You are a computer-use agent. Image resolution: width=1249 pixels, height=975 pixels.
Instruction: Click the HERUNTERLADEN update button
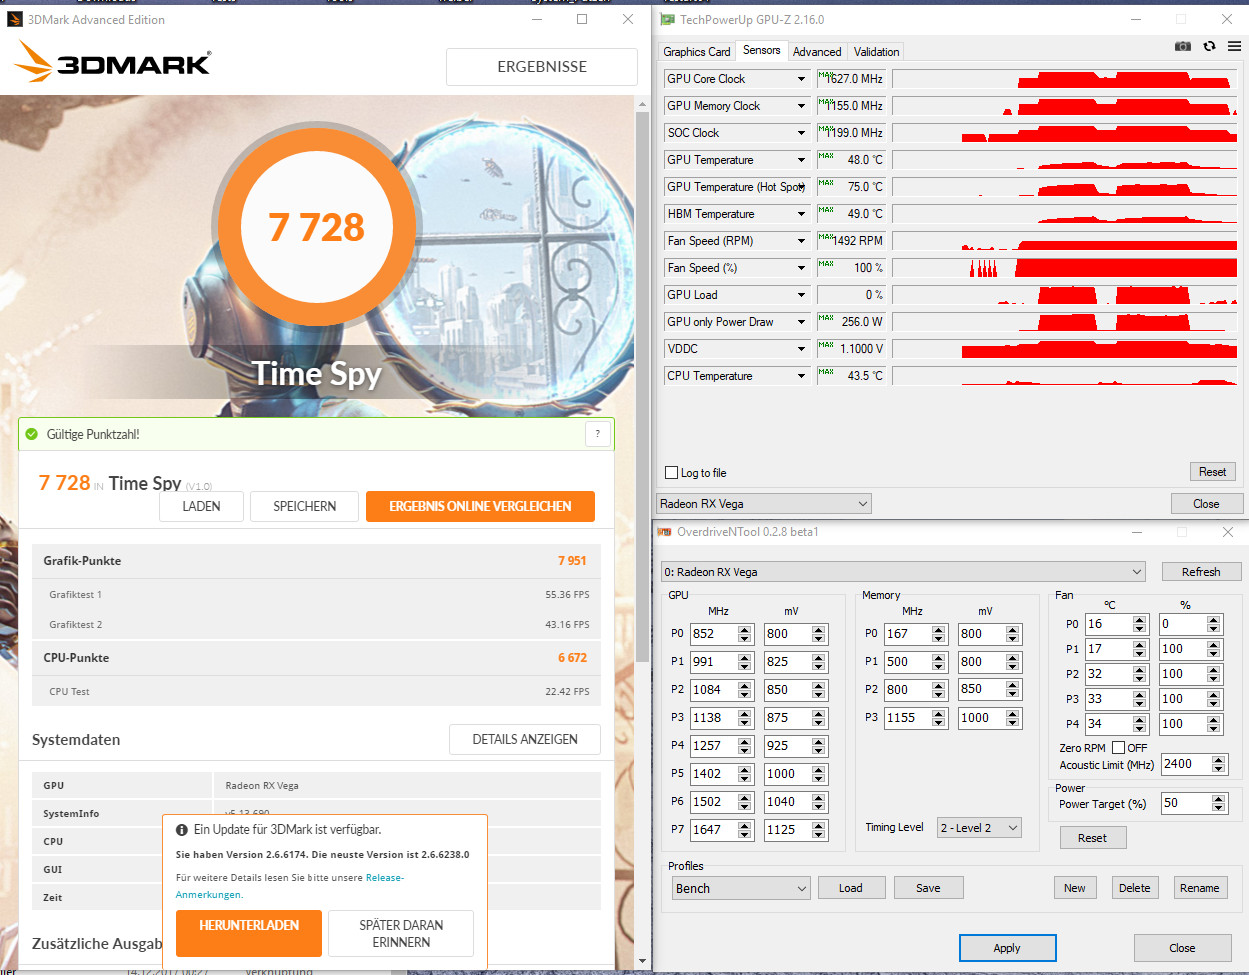click(x=249, y=933)
